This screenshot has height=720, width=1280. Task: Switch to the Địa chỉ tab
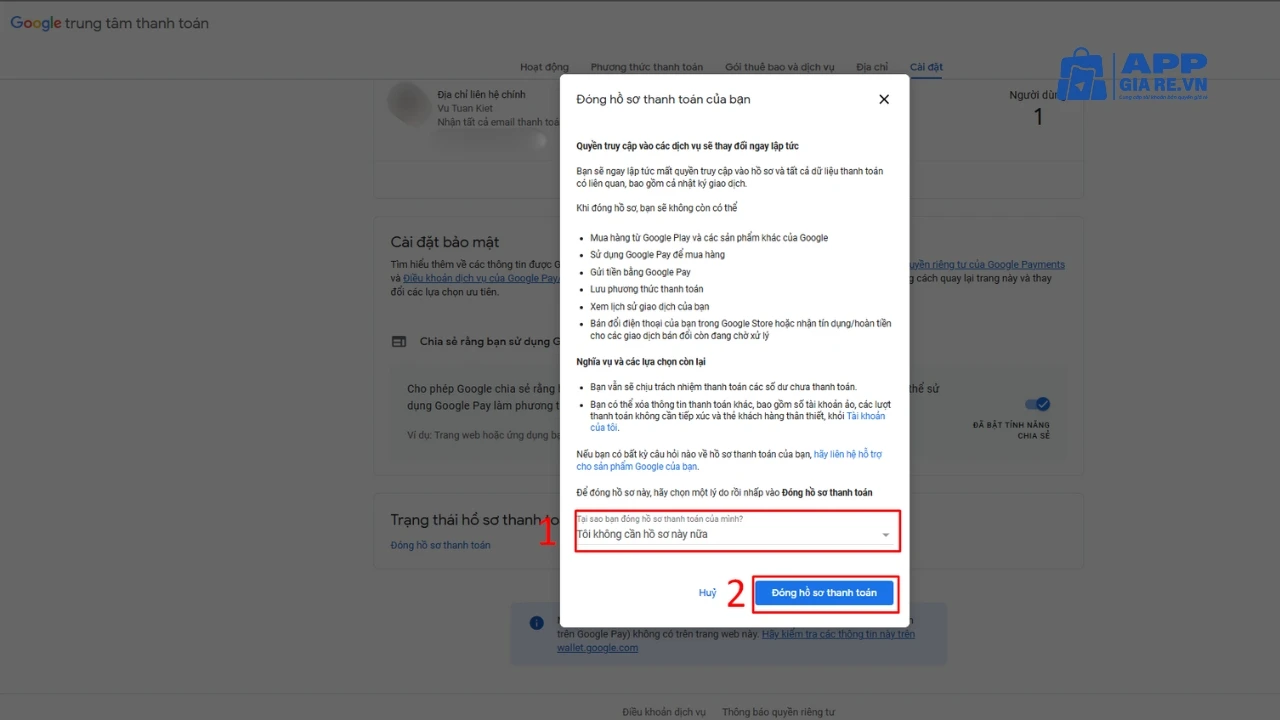871,67
